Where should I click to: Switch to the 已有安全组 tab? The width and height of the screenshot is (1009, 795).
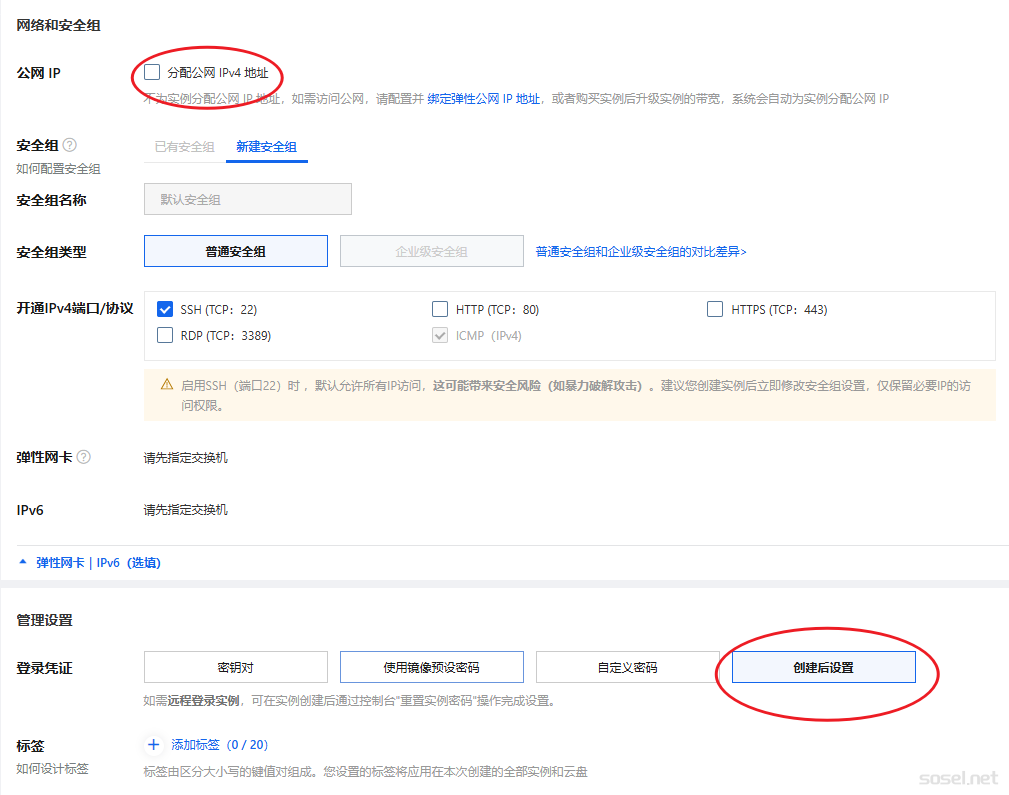184,147
